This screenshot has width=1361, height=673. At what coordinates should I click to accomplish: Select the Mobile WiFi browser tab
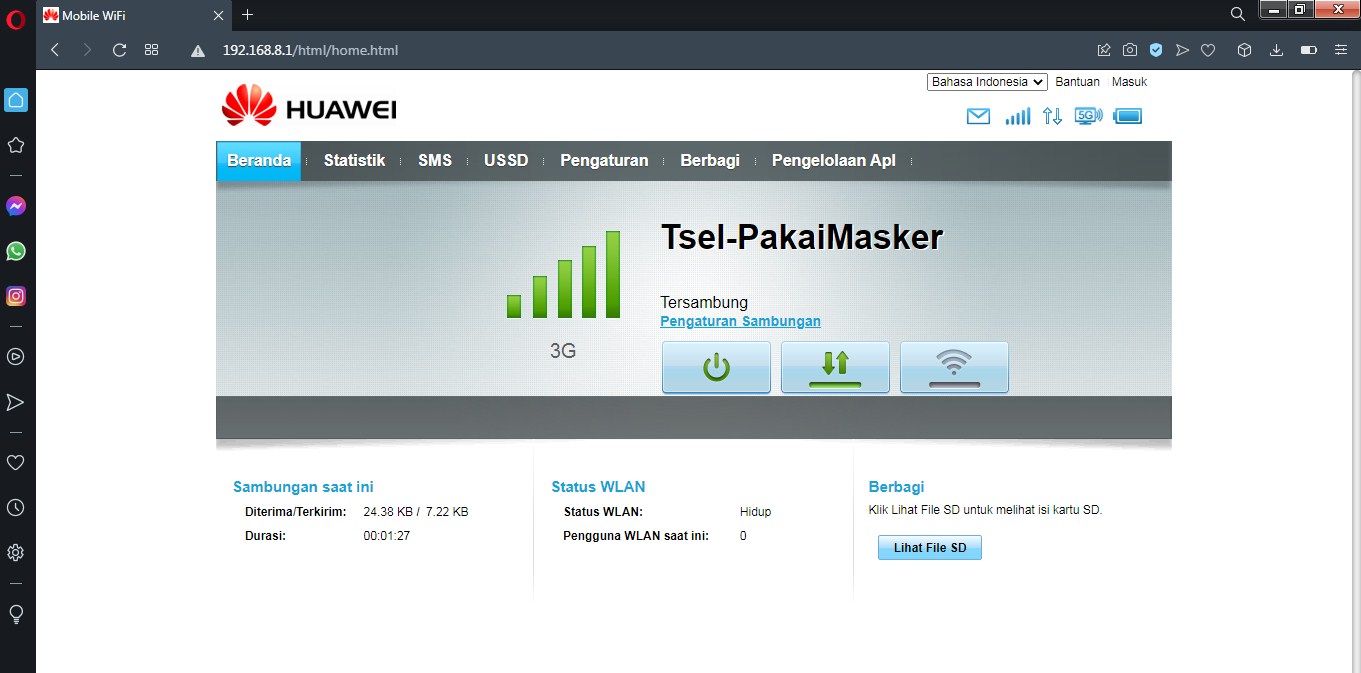pyautogui.click(x=133, y=15)
